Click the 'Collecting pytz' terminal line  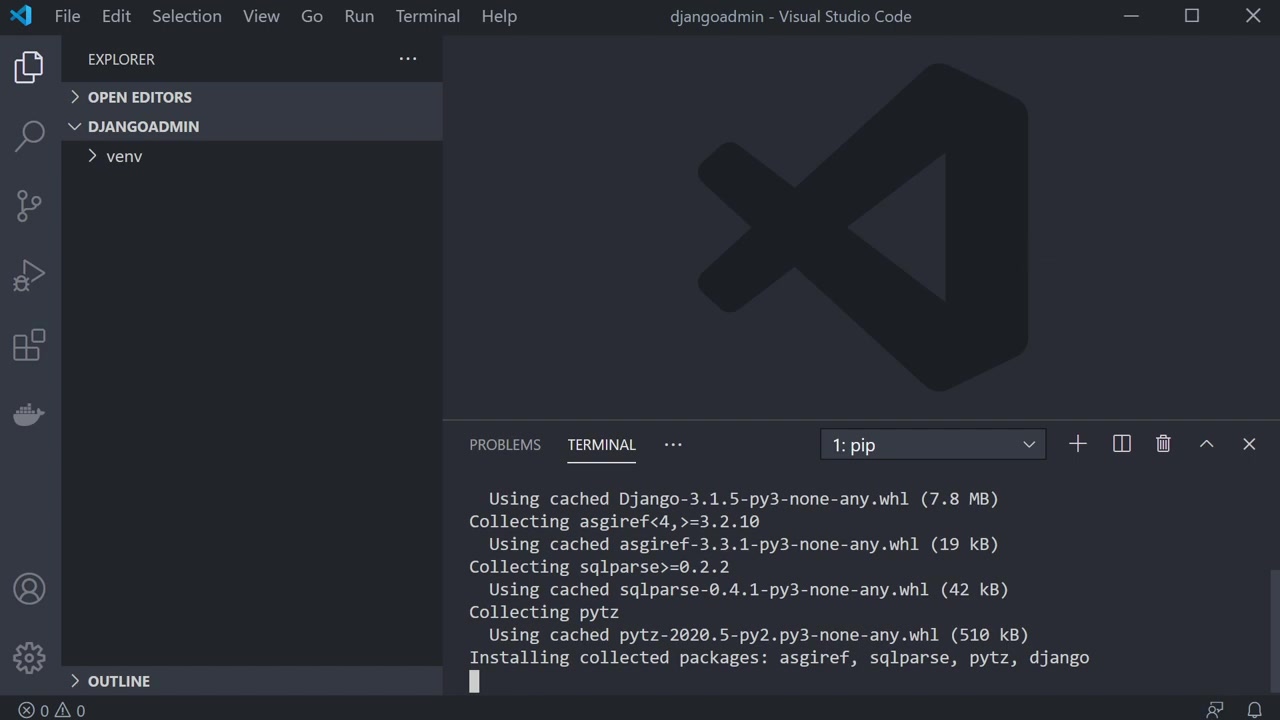(544, 612)
